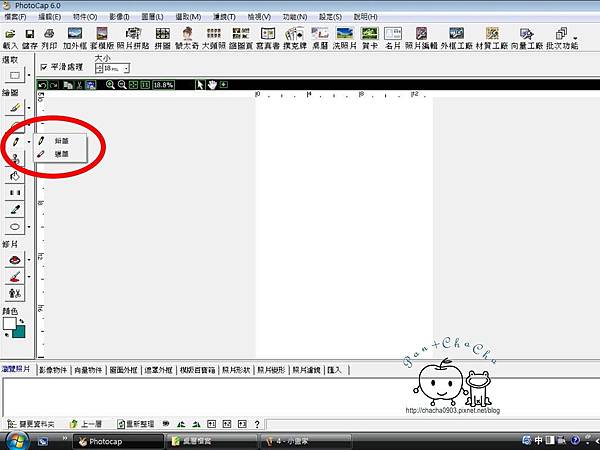Open the 向量工廠 vector factory
Screen dimensions: 600x450
tap(527, 39)
